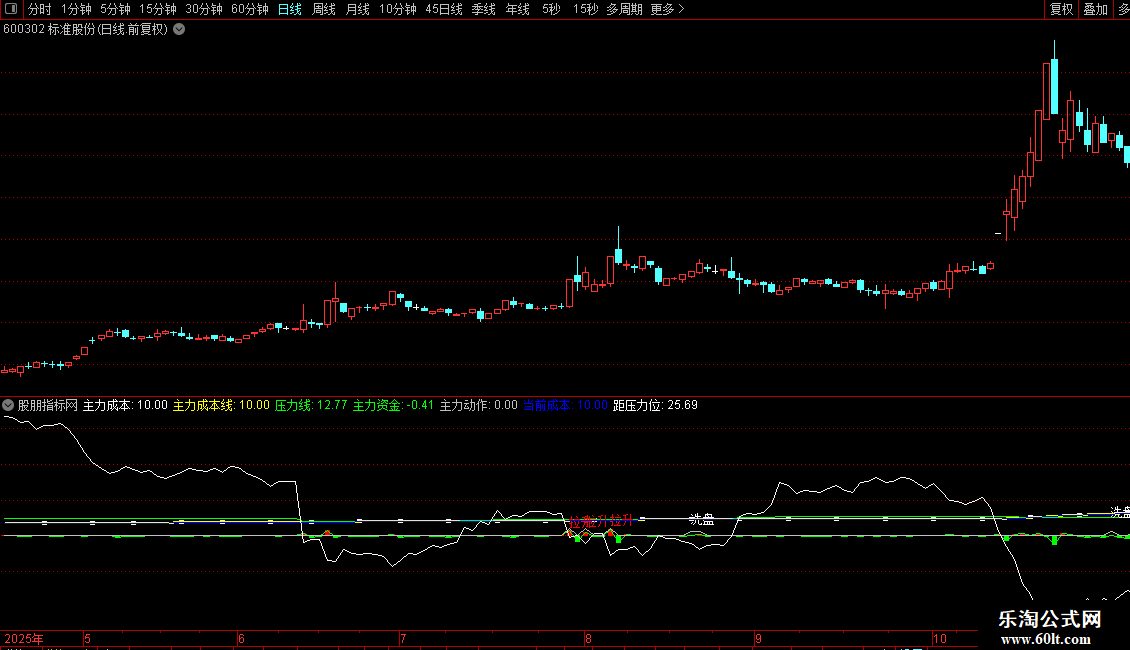Open the 乐淘公式网 watermark link

point(1050,627)
